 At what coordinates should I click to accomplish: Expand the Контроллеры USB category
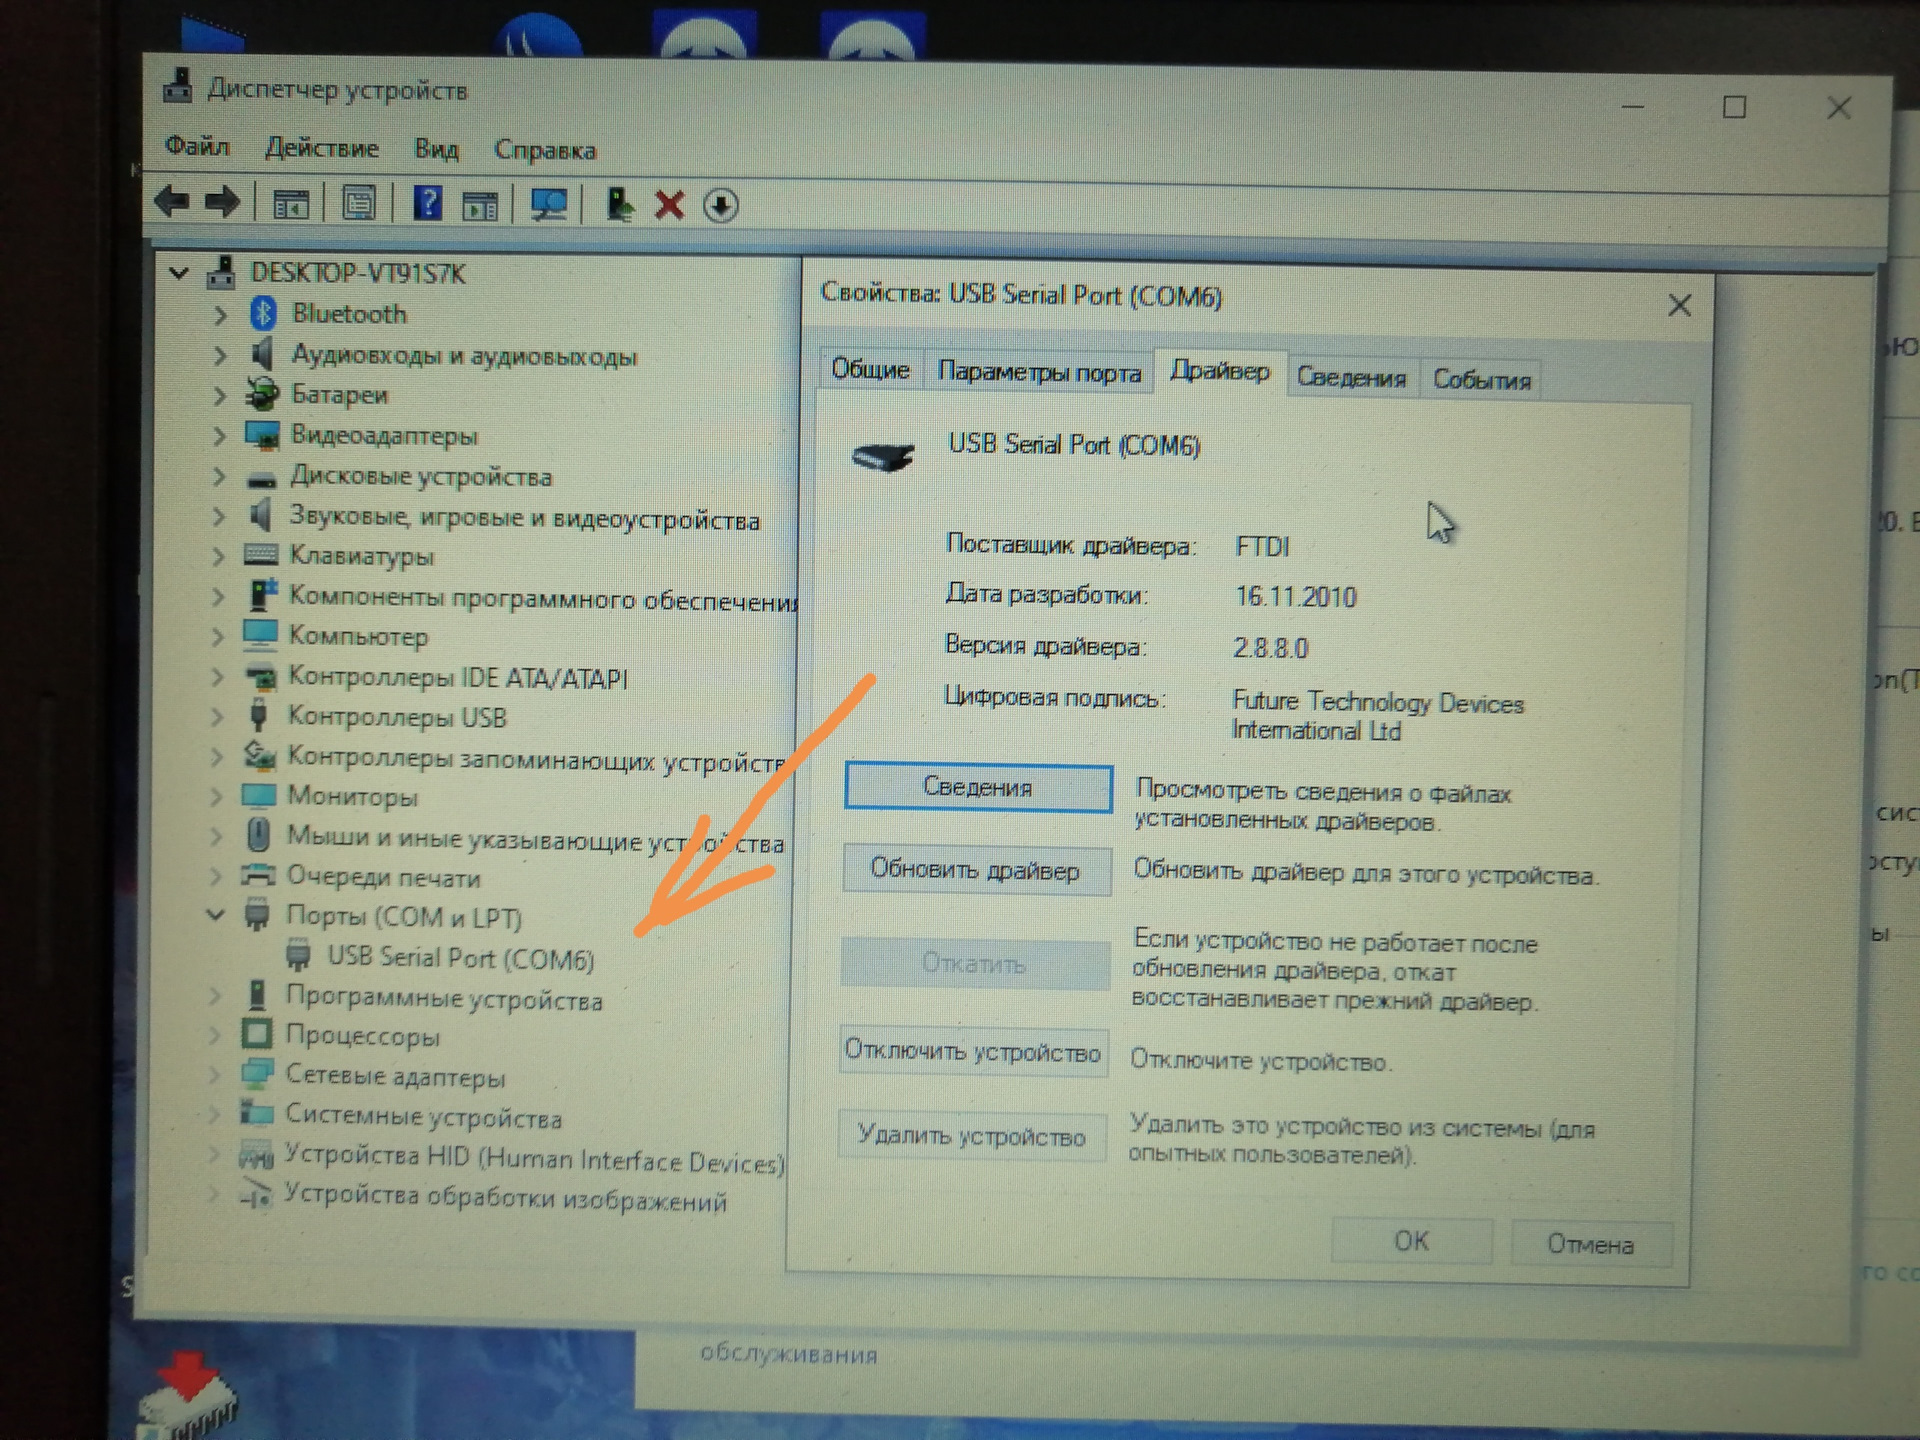pos(217,716)
